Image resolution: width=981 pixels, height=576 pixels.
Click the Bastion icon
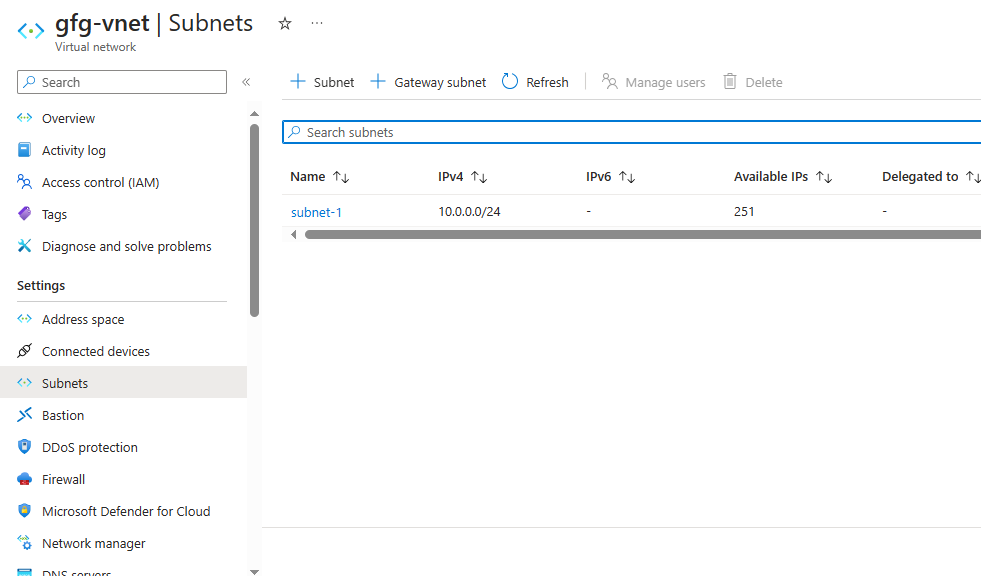[x=24, y=414]
